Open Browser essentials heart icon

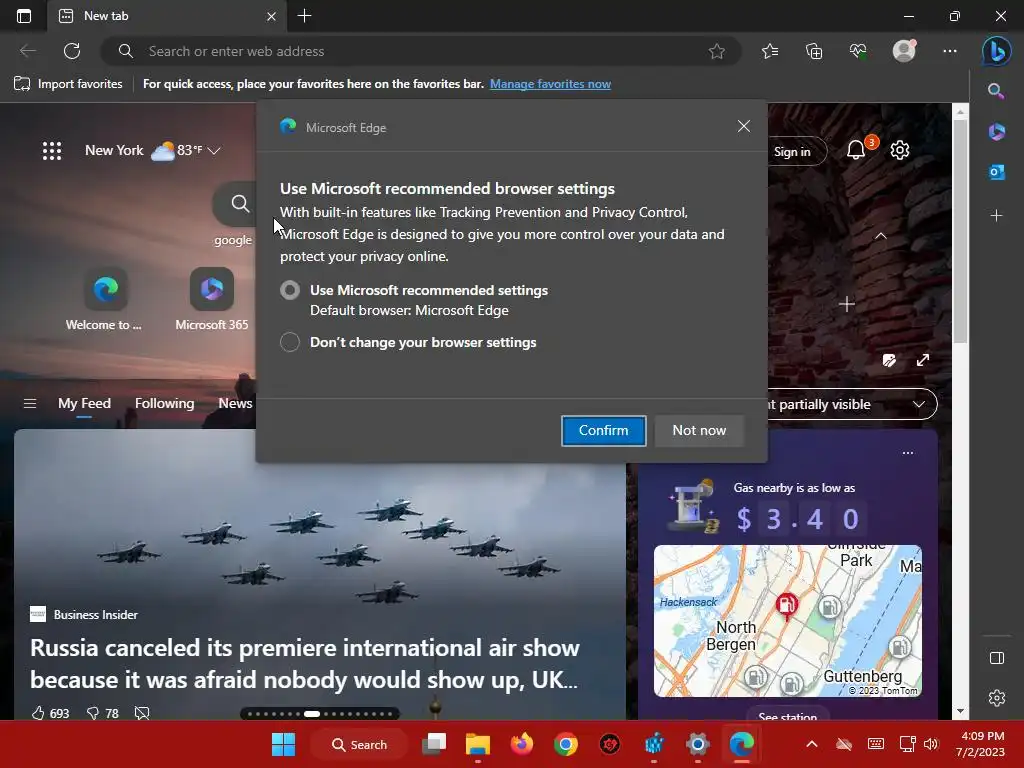tap(858, 51)
